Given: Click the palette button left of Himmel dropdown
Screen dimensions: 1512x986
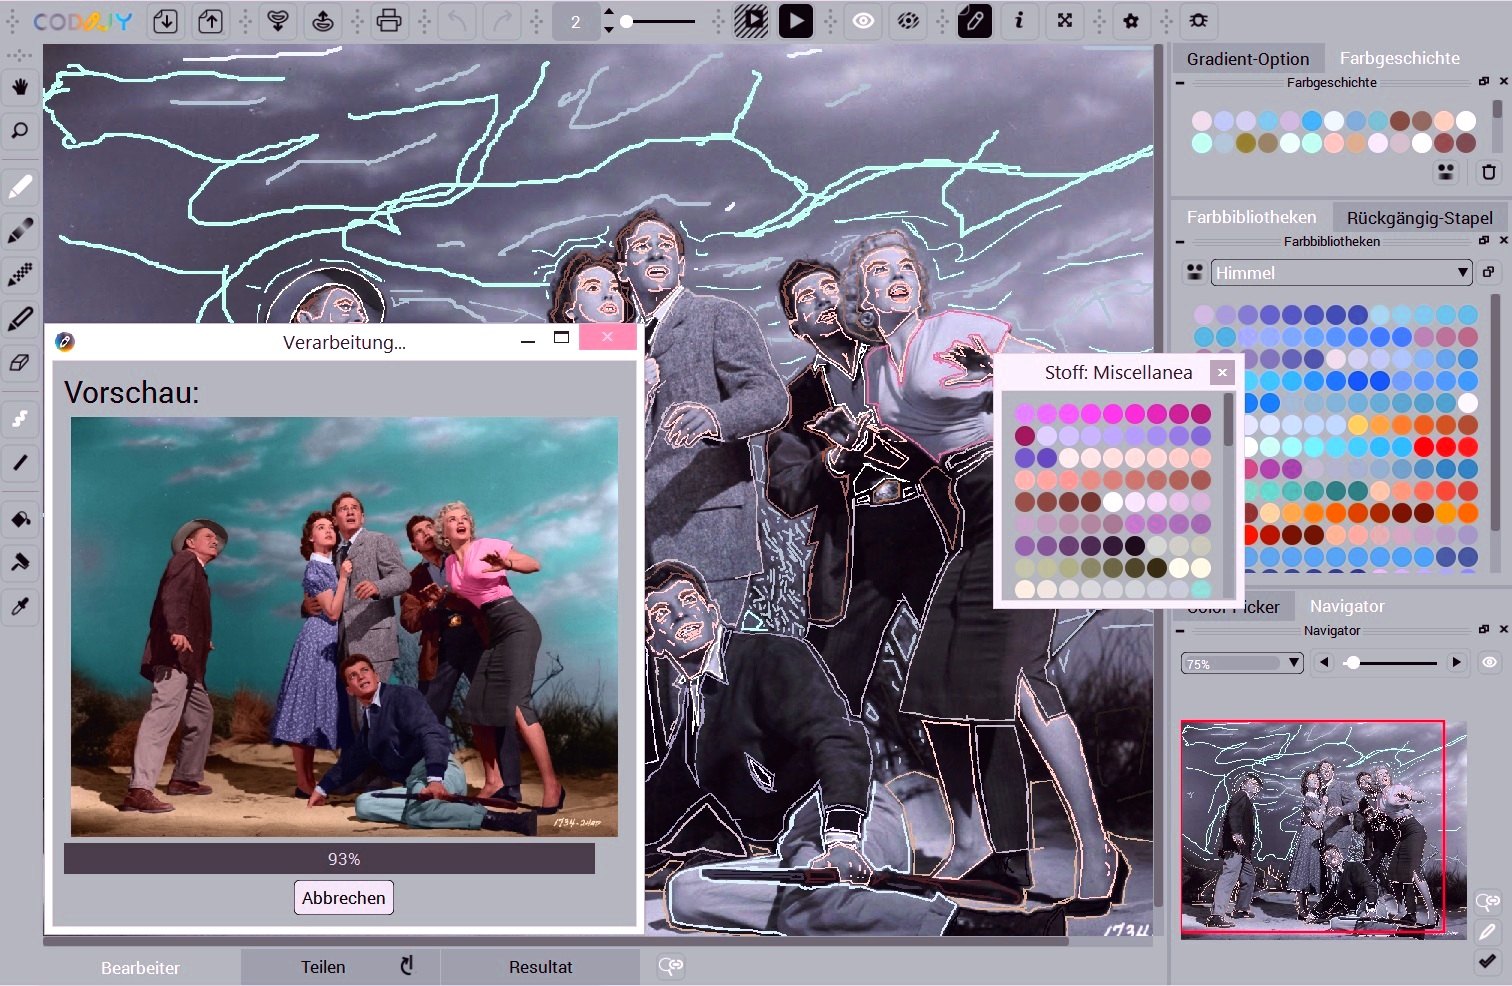Looking at the screenshot, I should 1194,272.
